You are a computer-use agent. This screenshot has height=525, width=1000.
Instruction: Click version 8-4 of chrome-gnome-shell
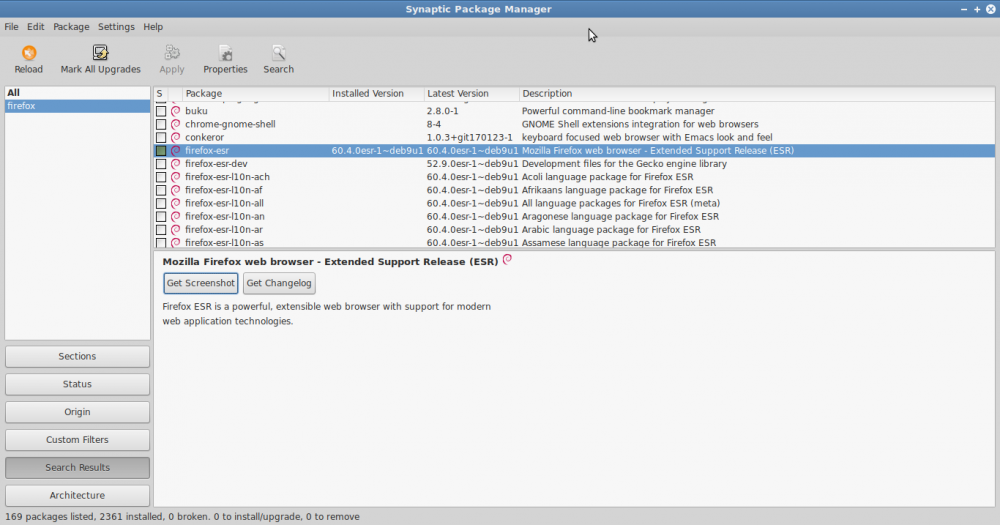[x=434, y=124]
